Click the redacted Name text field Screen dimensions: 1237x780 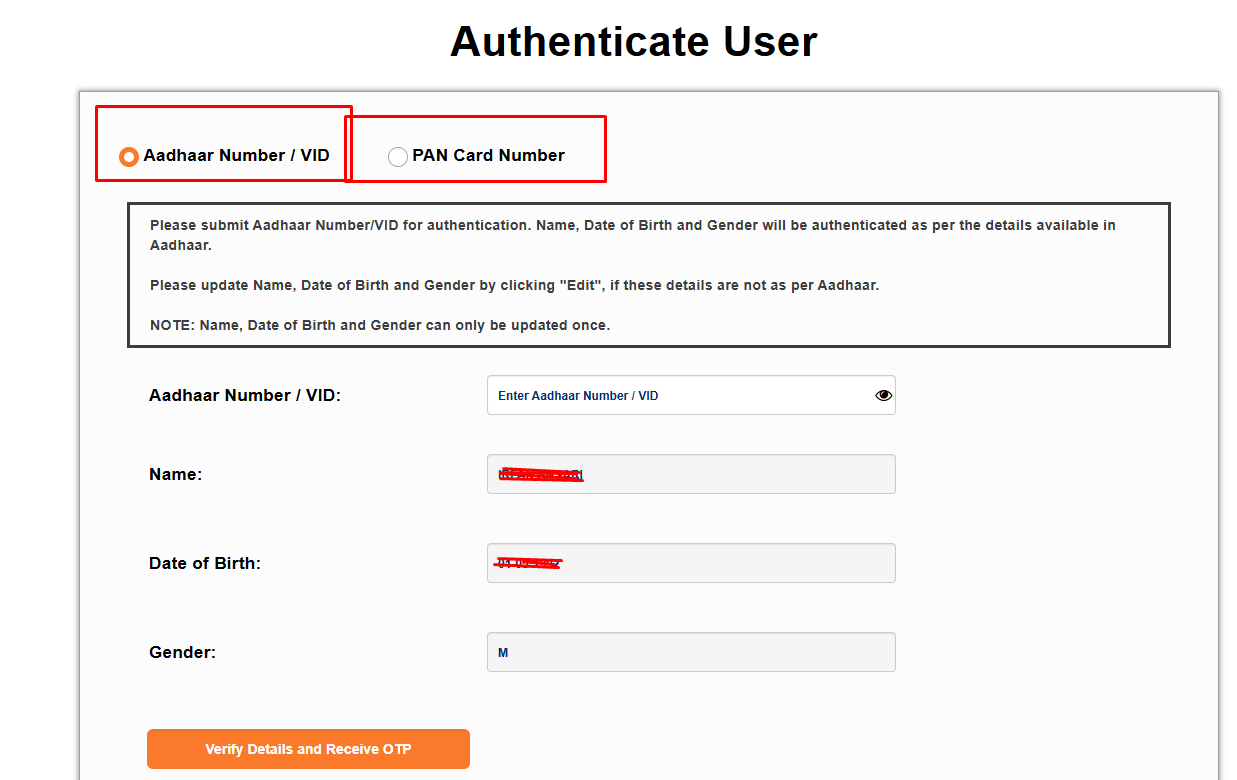click(690, 474)
